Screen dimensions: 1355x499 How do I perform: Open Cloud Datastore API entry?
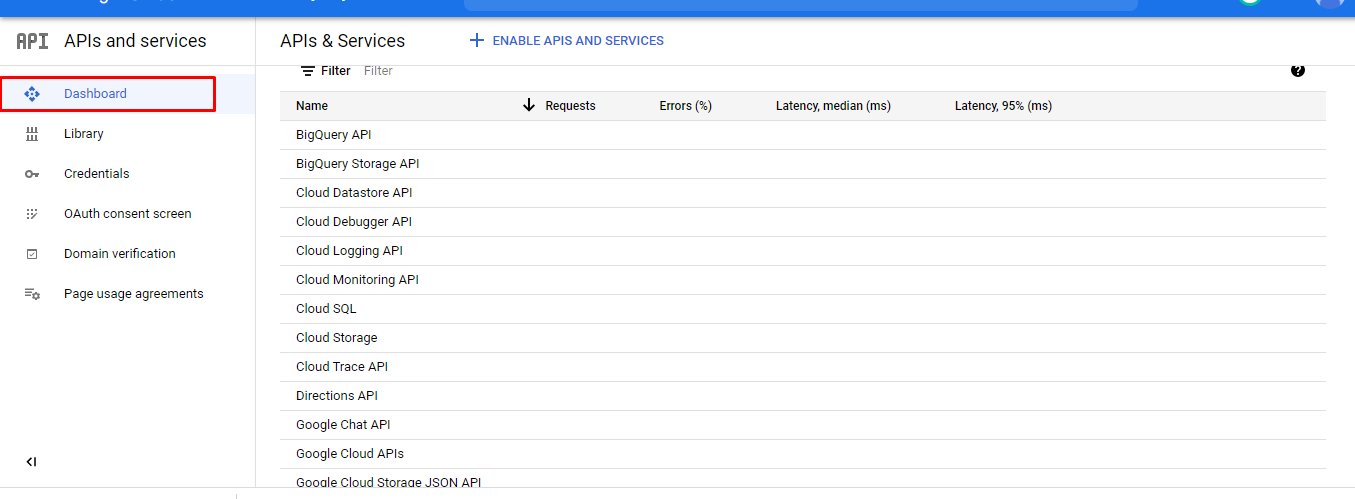[x=354, y=193]
